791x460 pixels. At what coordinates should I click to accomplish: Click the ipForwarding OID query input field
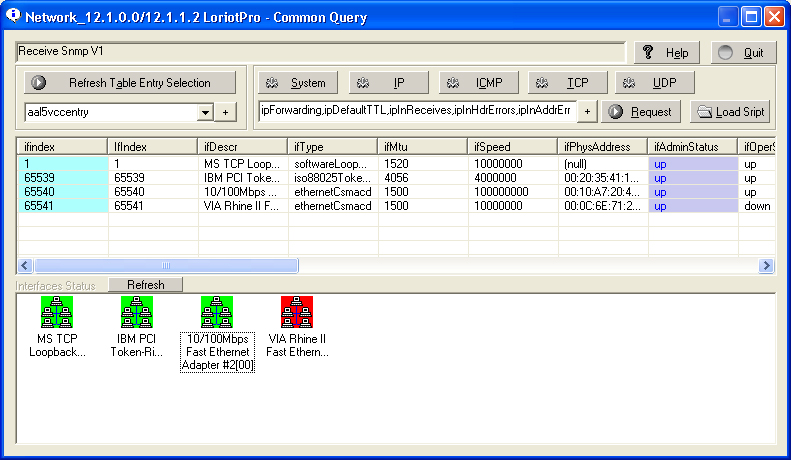coord(415,110)
